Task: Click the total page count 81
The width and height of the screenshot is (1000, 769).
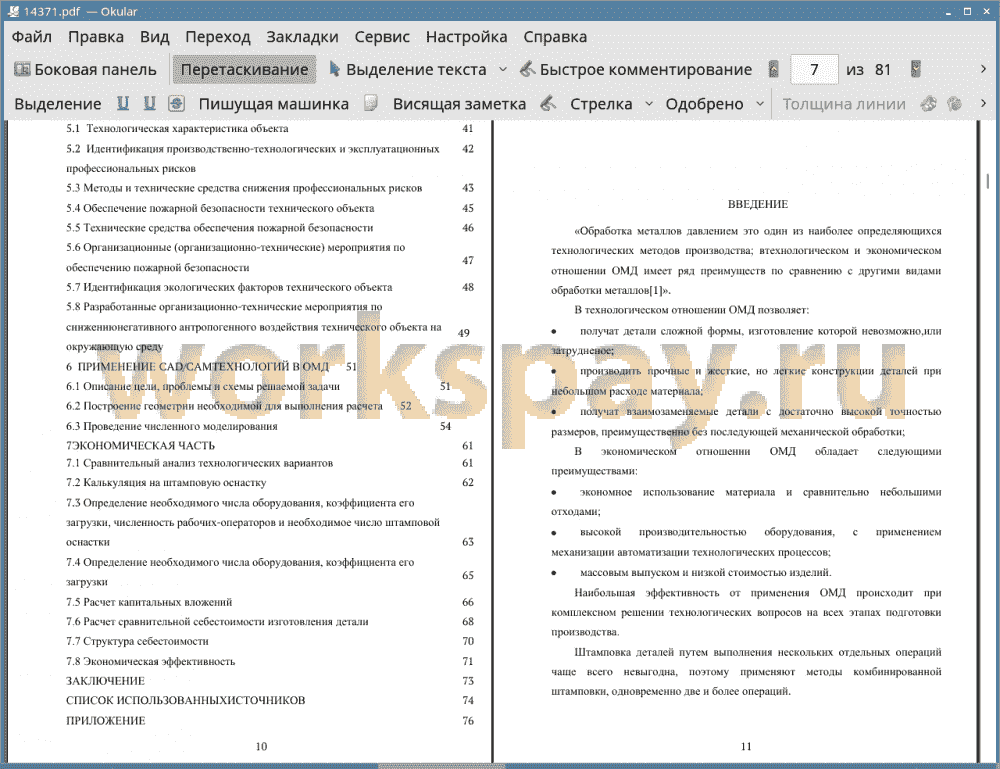Action: point(883,70)
